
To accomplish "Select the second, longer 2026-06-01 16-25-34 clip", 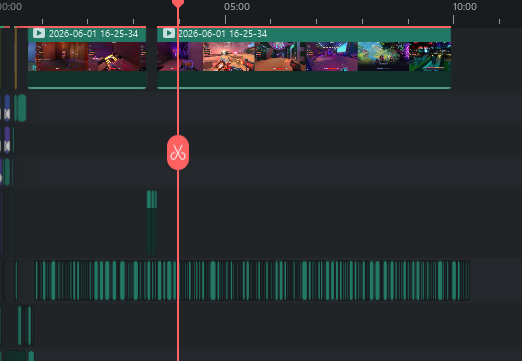I will pyautogui.click(x=304, y=58).
